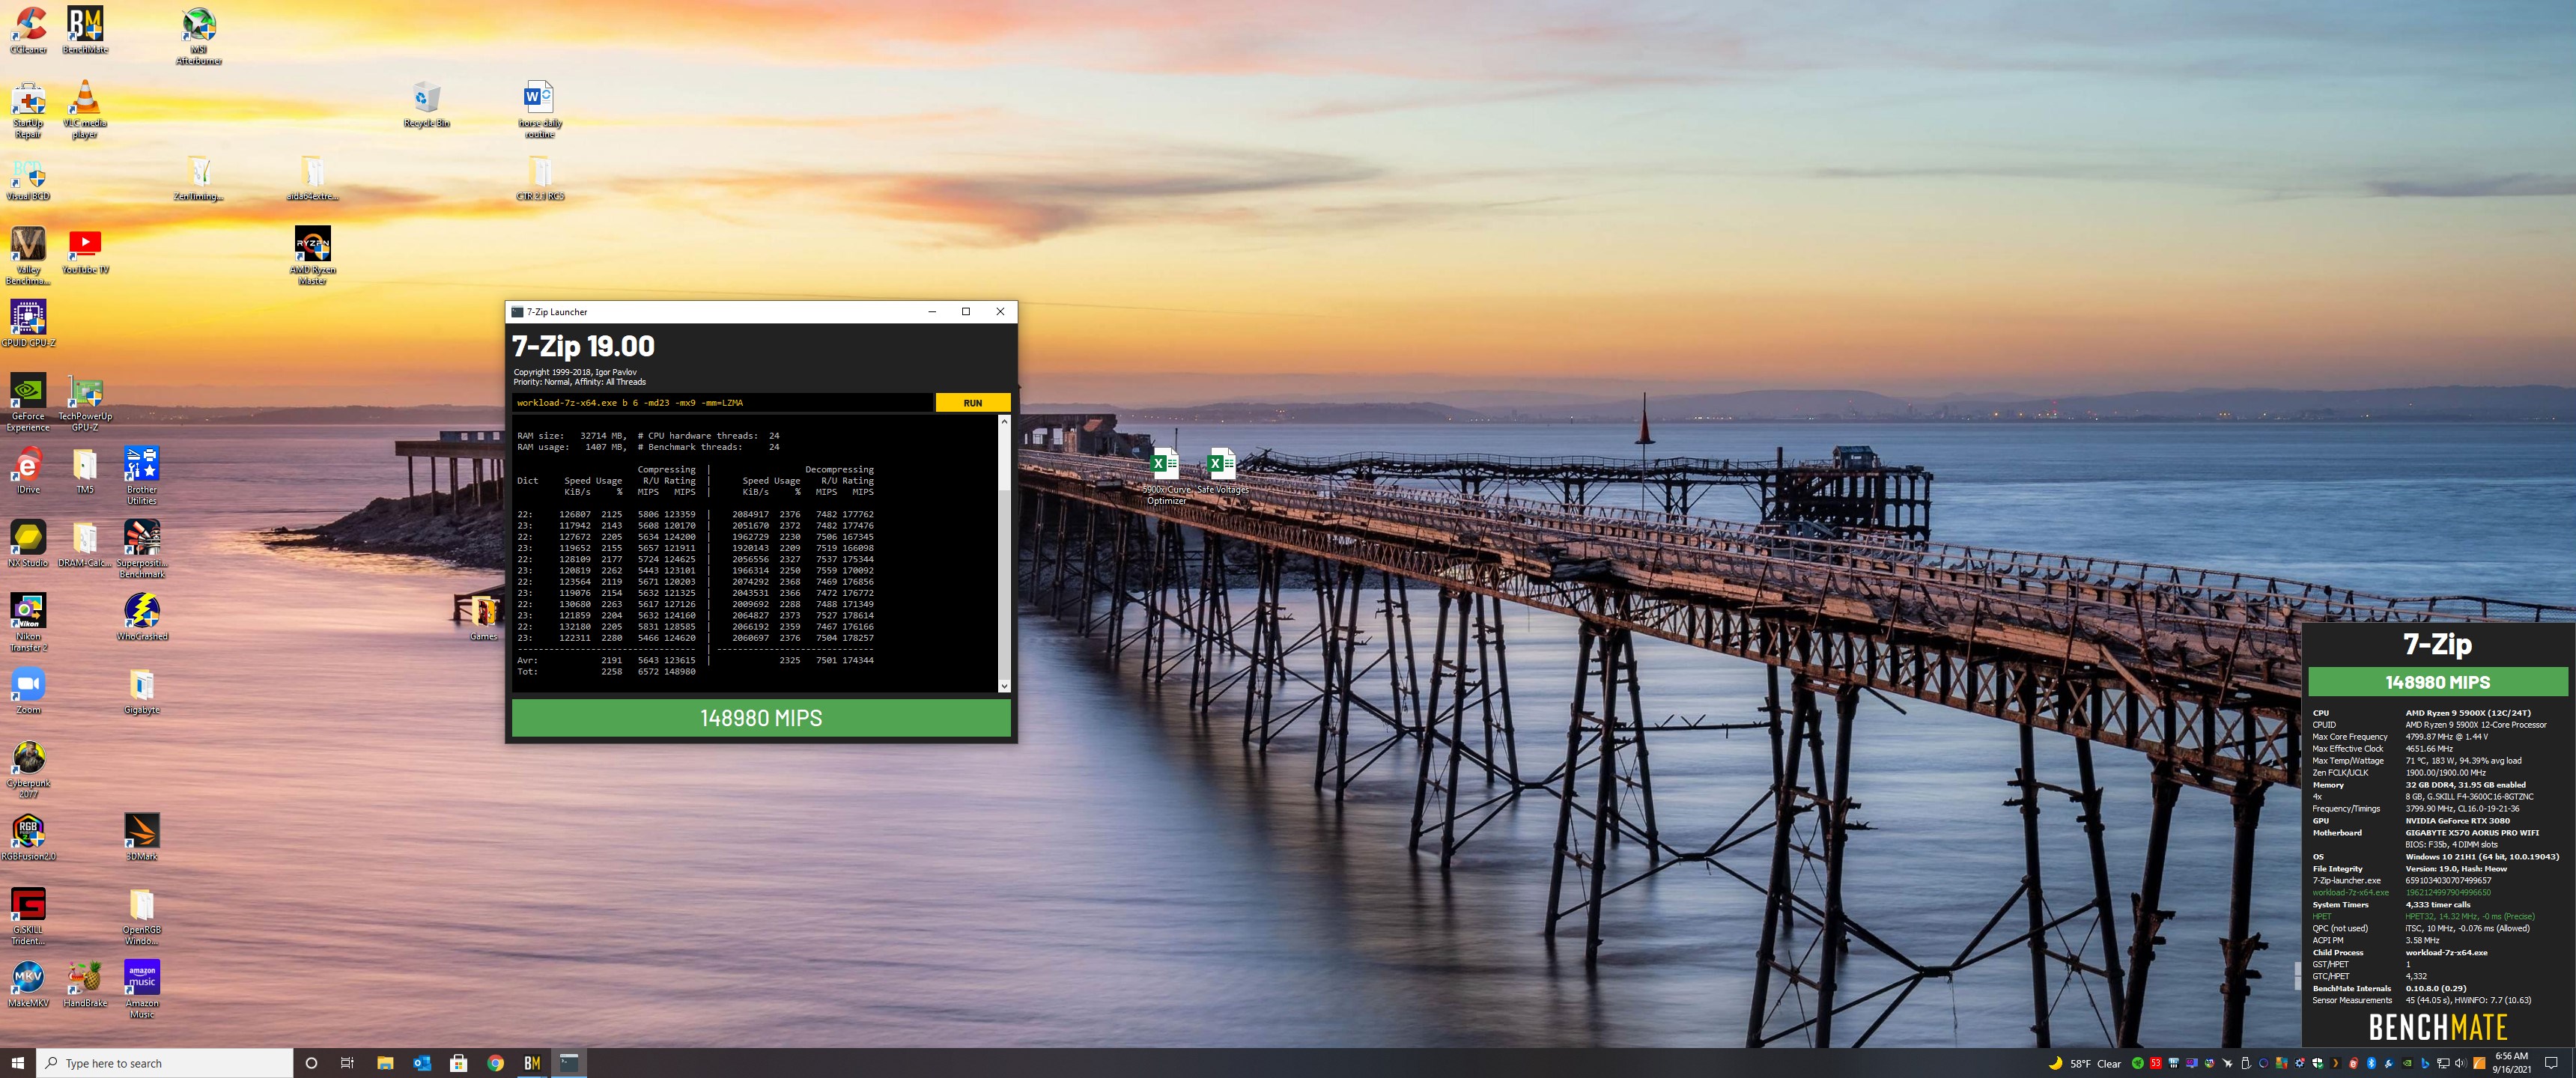Open Microsoft Store from the taskbar

point(459,1063)
